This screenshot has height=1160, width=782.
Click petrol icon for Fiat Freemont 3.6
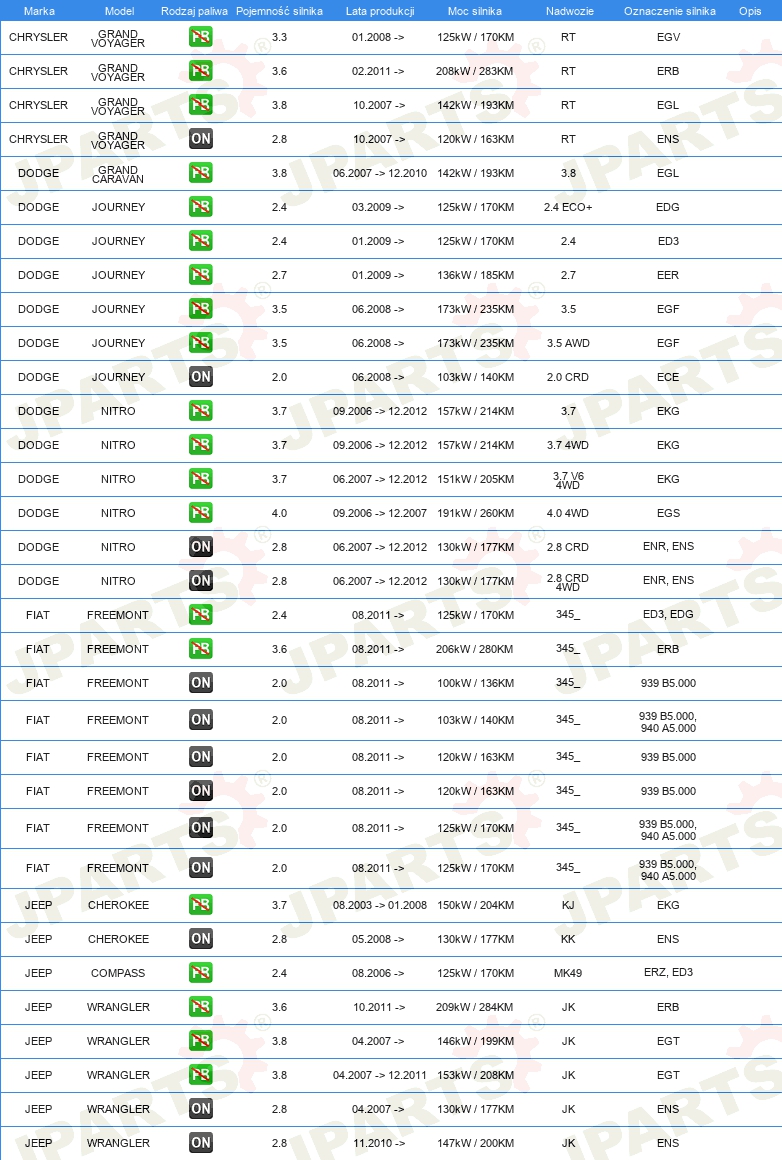(x=200, y=650)
